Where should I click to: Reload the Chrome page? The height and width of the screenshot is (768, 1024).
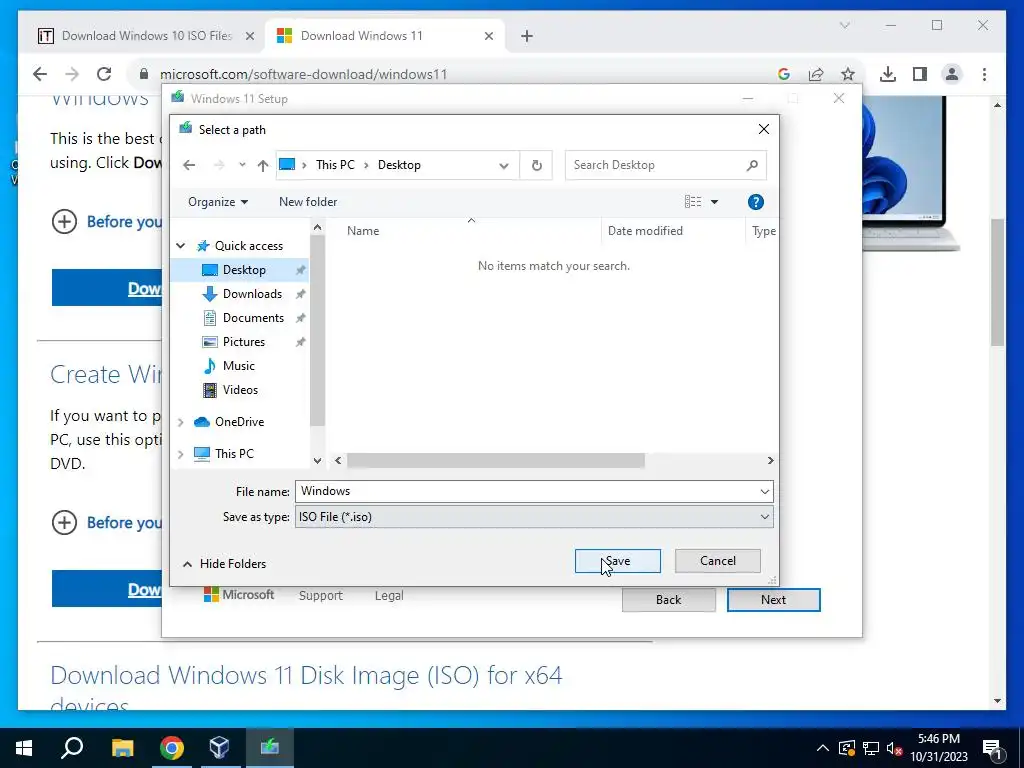pos(104,74)
